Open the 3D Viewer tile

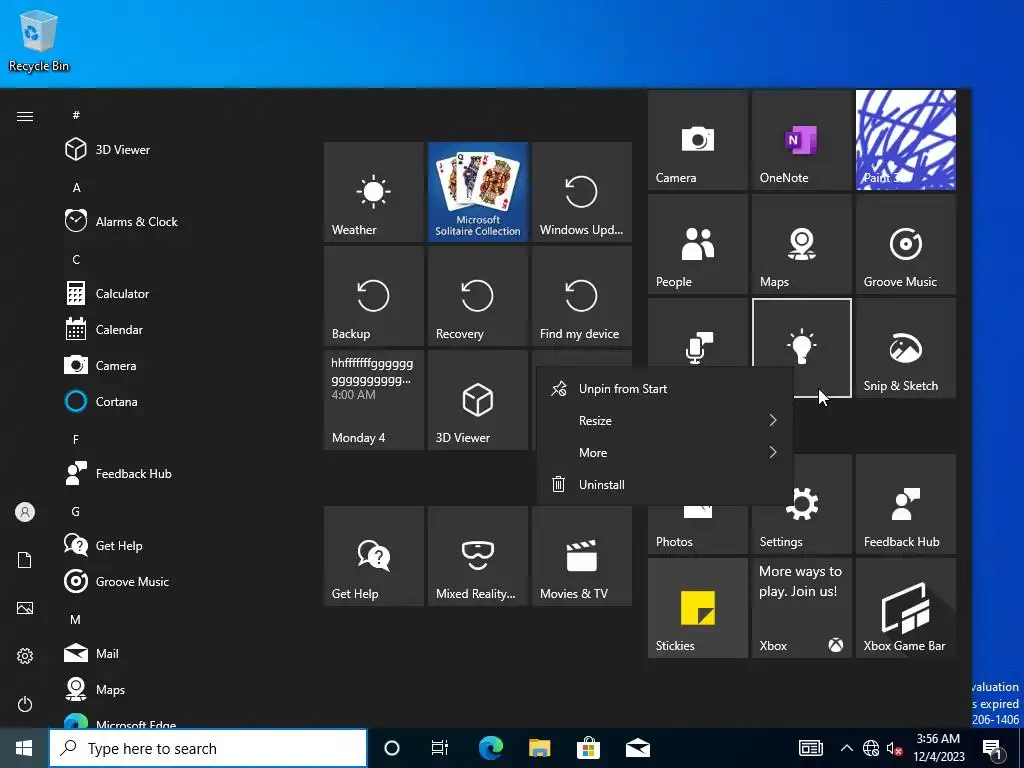pos(478,400)
